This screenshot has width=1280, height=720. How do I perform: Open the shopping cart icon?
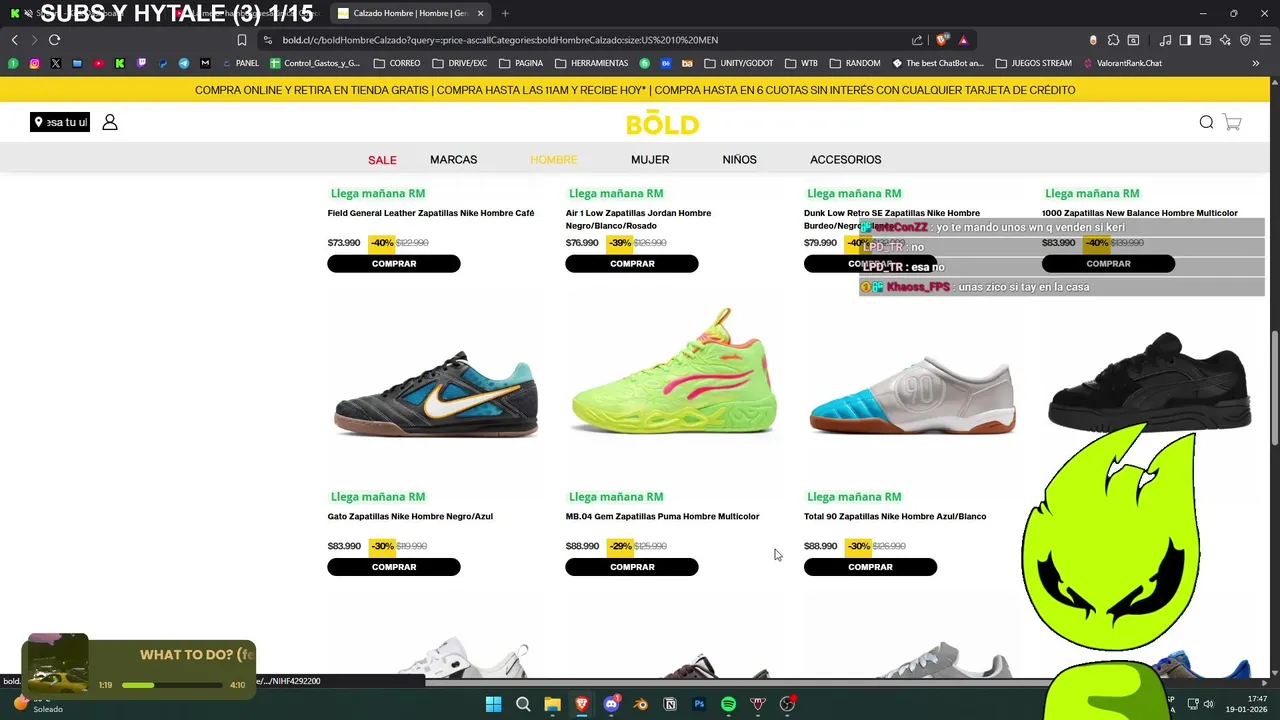[x=1232, y=122]
